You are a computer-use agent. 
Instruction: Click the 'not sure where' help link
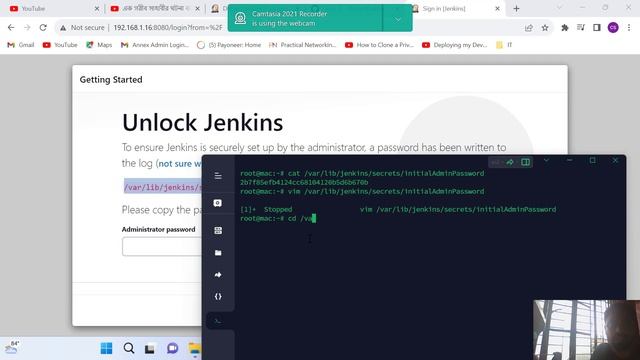click(180, 164)
